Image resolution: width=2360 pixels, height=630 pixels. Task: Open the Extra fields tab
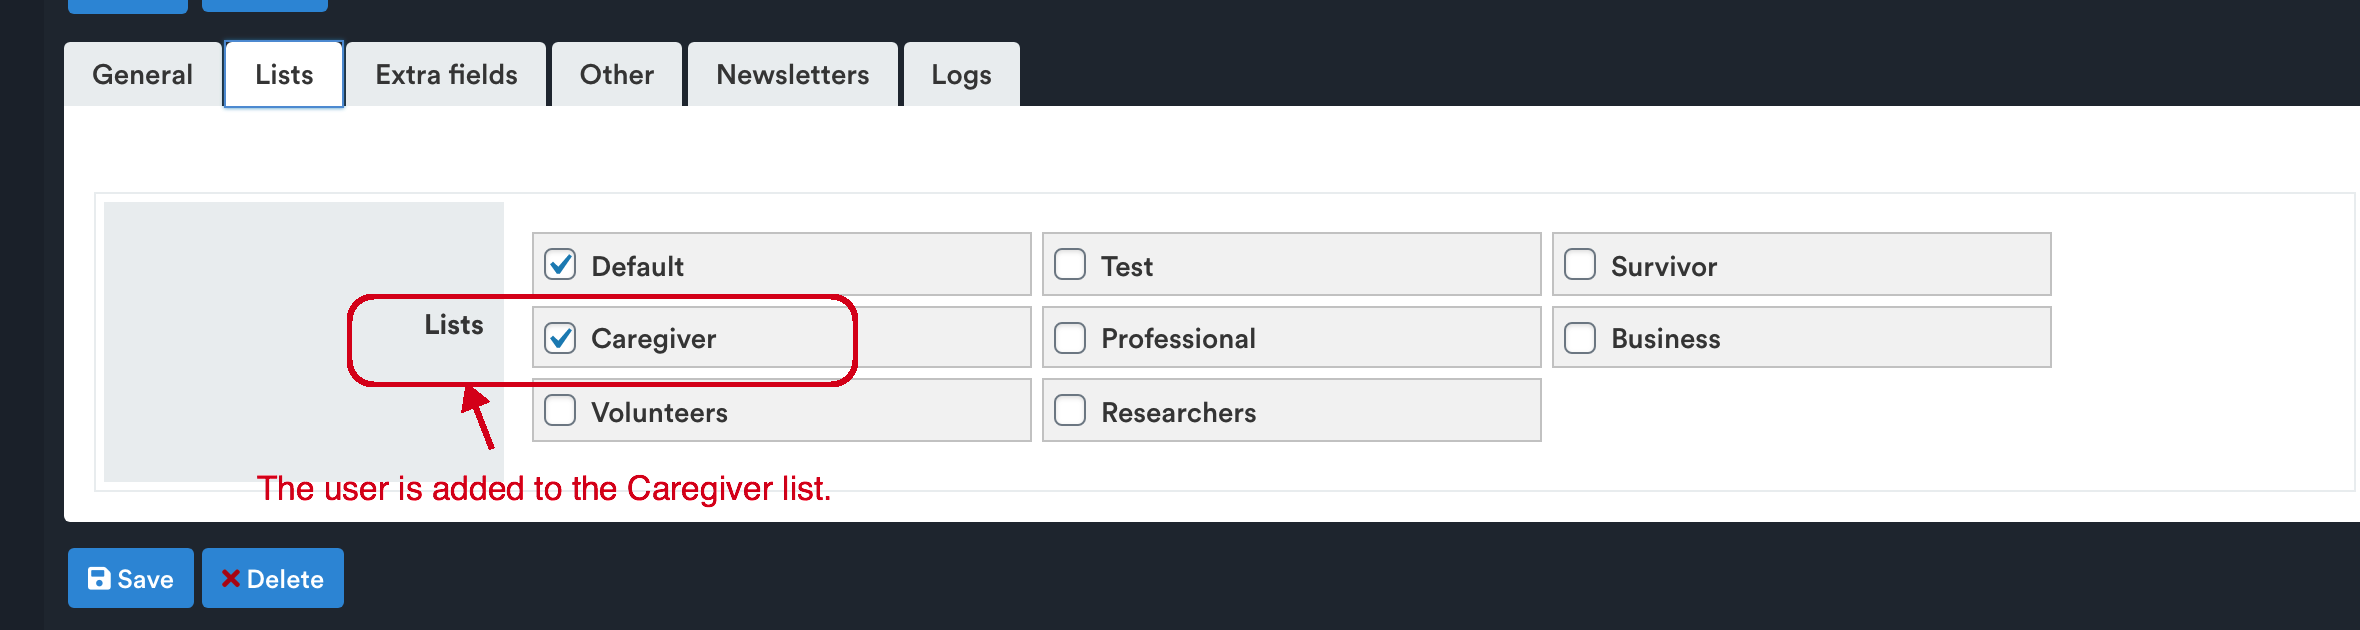click(x=446, y=74)
